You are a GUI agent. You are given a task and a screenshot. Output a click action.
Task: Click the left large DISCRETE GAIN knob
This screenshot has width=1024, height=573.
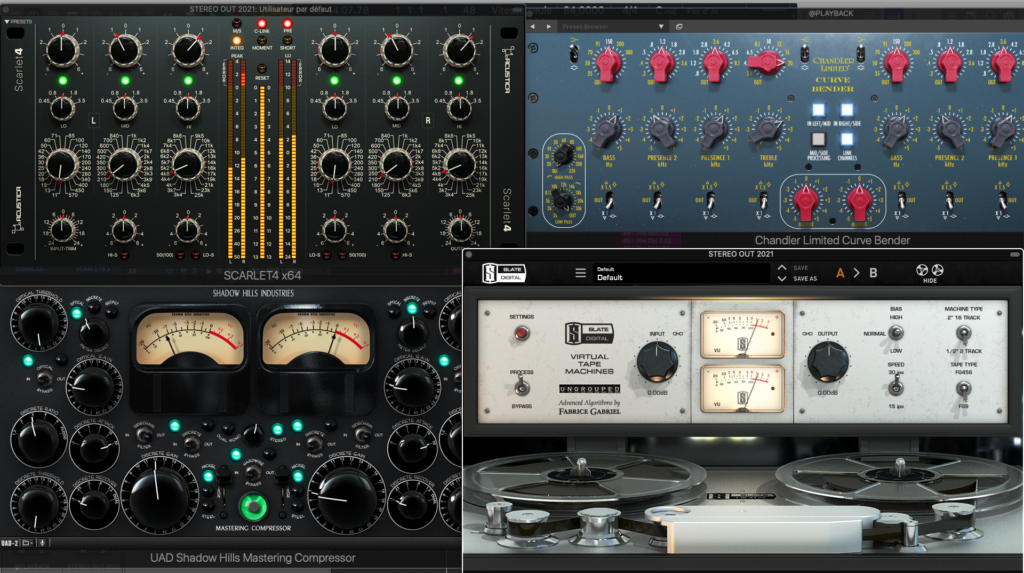(157, 497)
